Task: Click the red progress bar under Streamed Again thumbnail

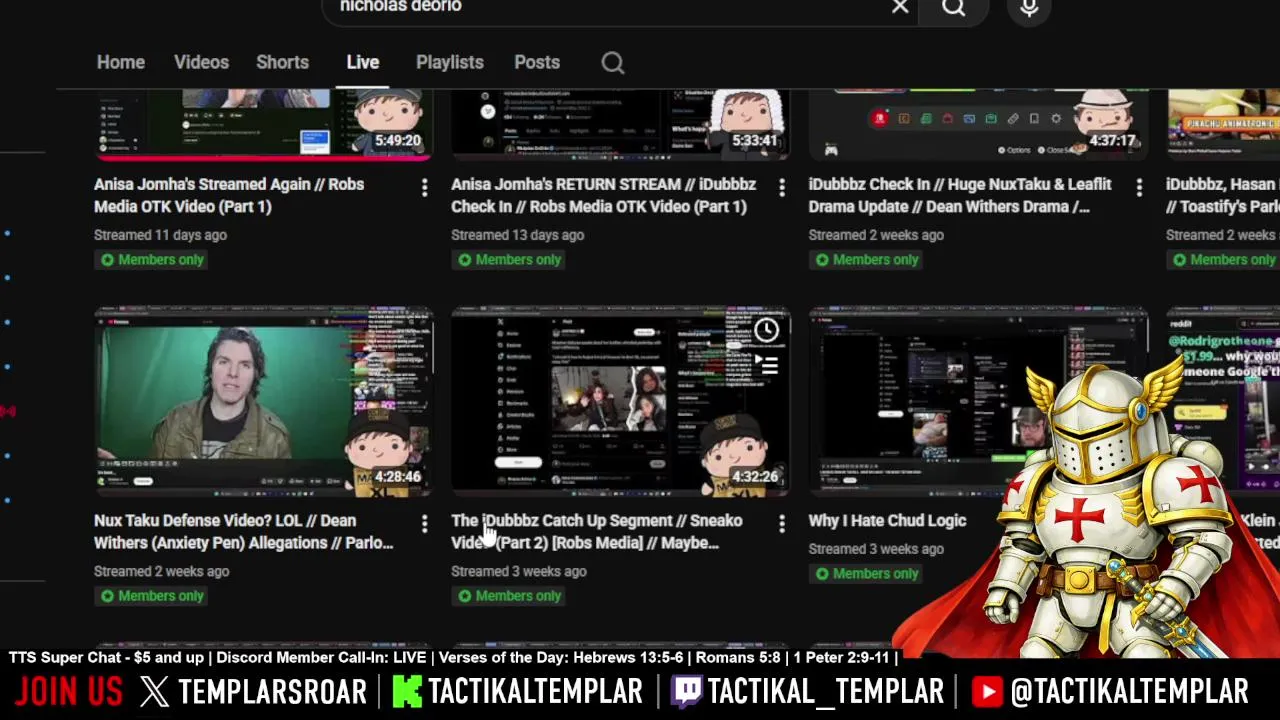Action: click(264, 157)
